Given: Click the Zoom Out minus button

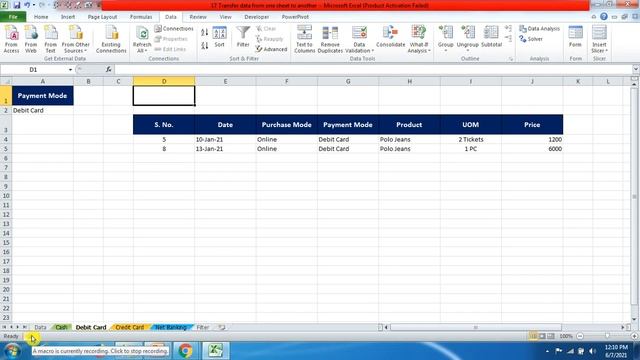Looking at the screenshot, I should pos(580,336).
